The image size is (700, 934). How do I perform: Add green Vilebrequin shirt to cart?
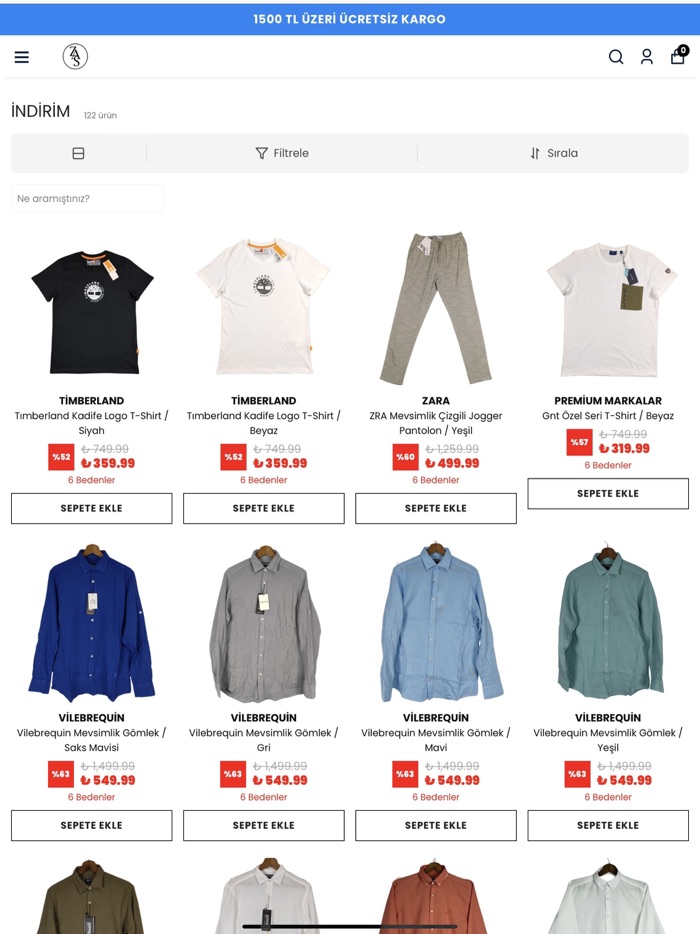(608, 825)
